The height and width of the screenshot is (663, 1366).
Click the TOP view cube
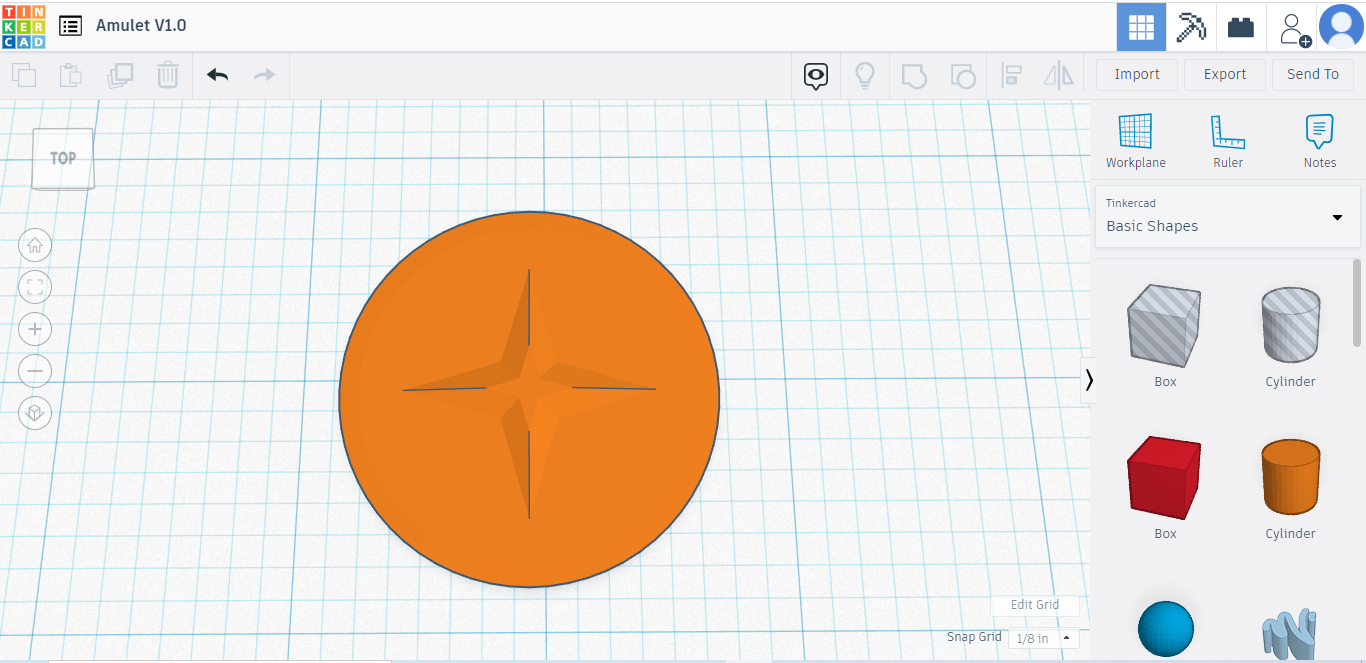(x=62, y=158)
